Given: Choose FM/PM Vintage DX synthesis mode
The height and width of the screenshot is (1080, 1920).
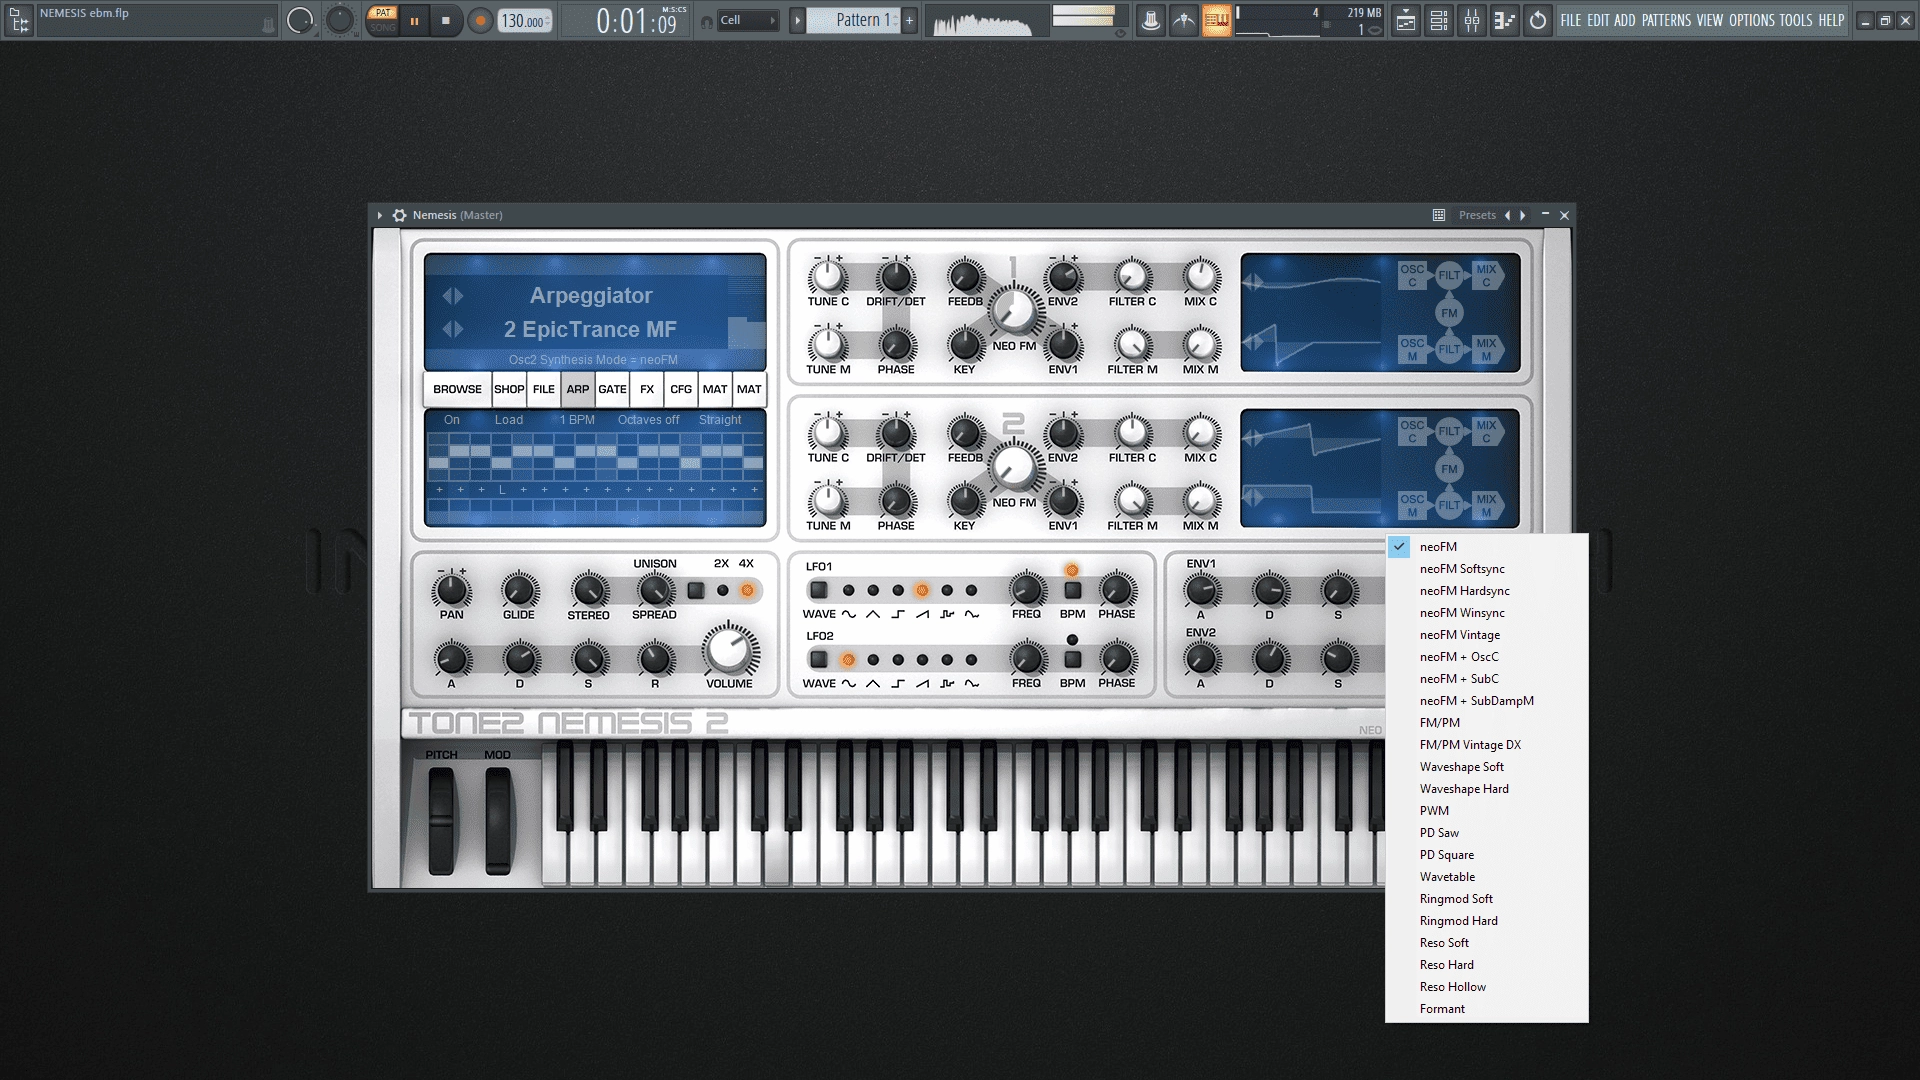Looking at the screenshot, I should (1487, 745).
